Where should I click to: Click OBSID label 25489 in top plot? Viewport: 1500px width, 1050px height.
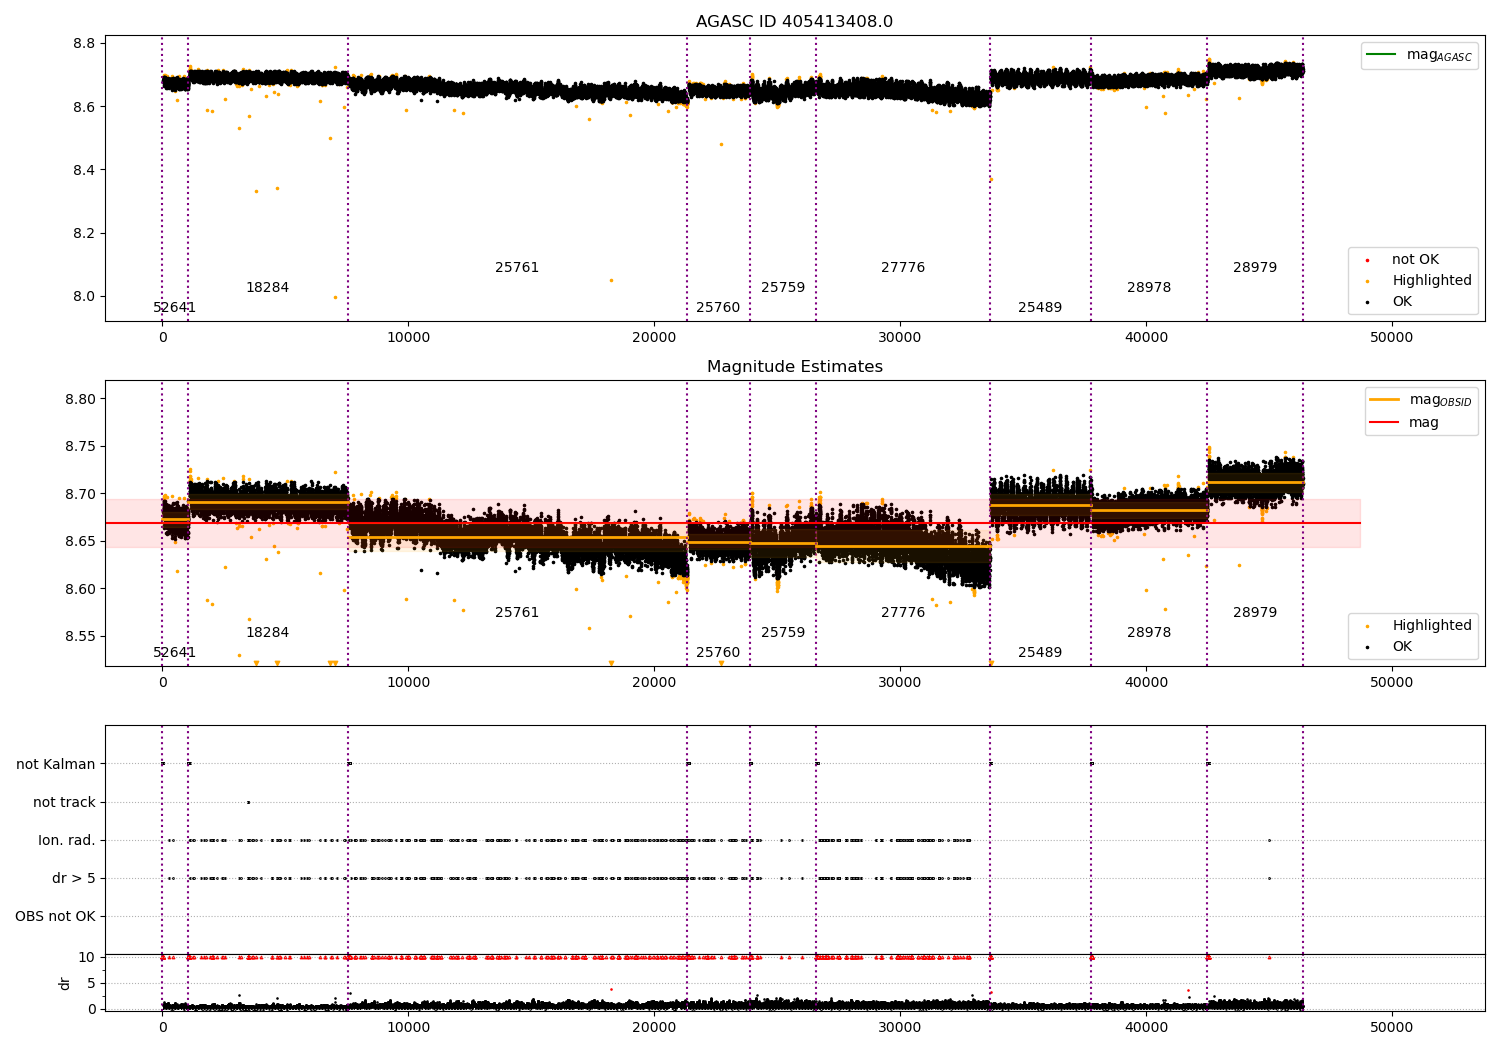(x=1040, y=308)
